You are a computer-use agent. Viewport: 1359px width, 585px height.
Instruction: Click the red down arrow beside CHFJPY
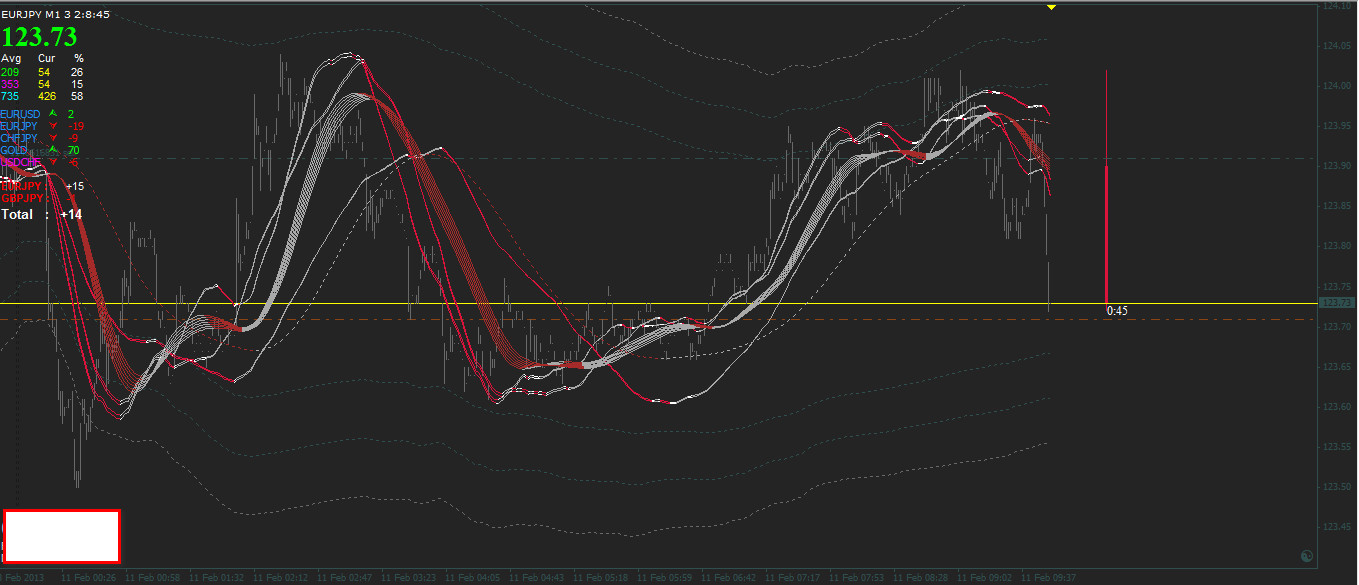point(53,138)
